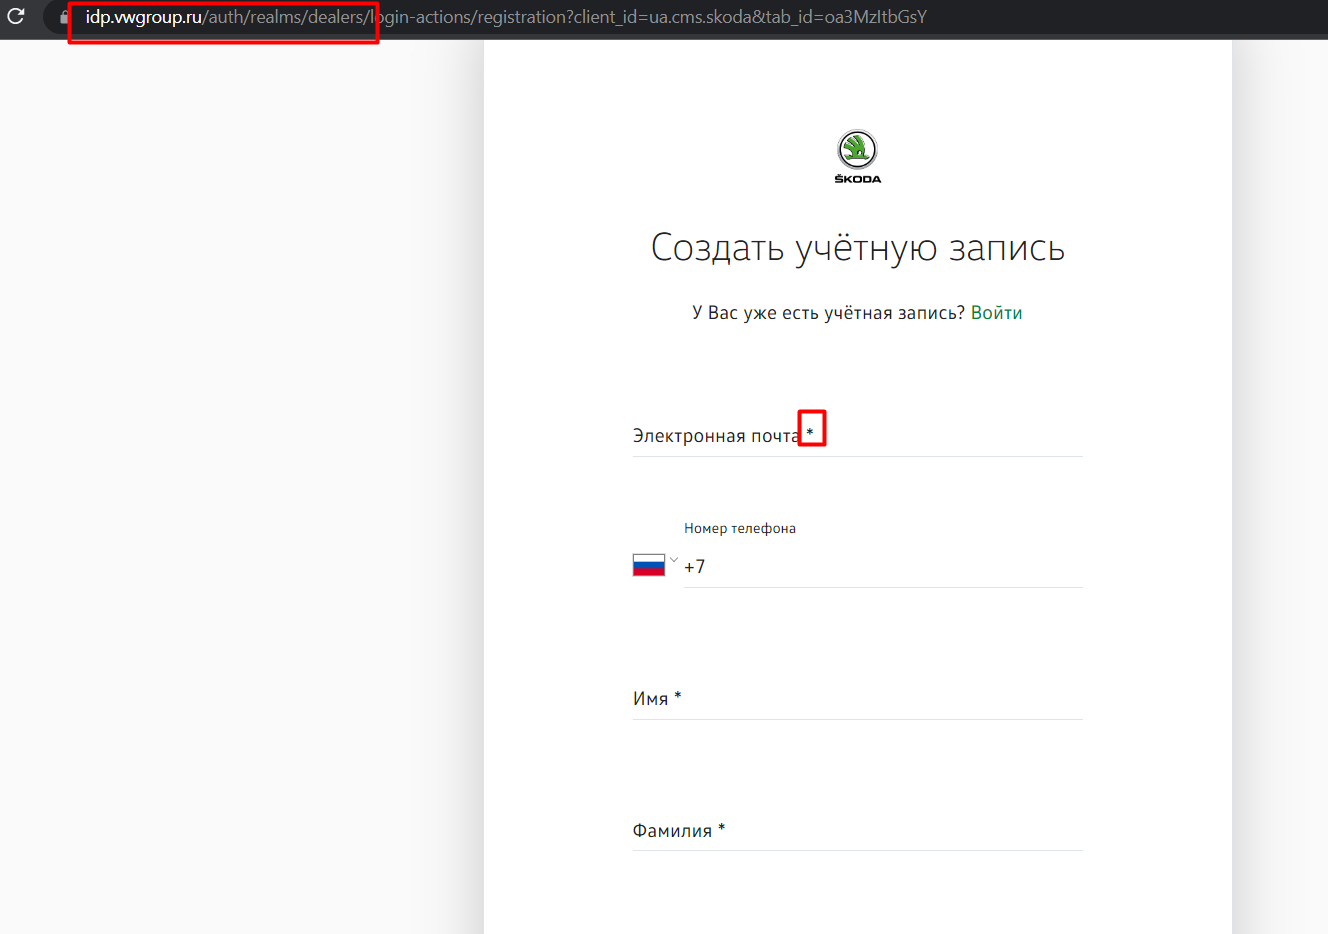This screenshot has width=1328, height=934.
Task: Focus the Фамилия last name field
Action: click(857, 830)
